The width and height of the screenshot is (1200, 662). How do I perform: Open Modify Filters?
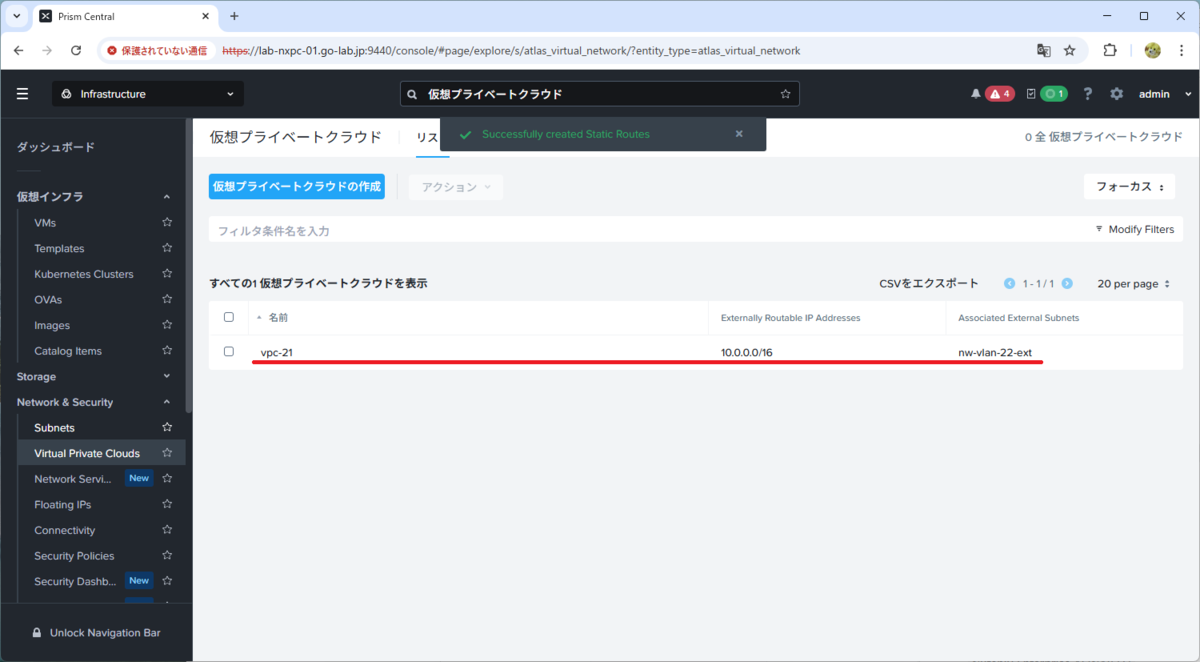pos(1135,230)
